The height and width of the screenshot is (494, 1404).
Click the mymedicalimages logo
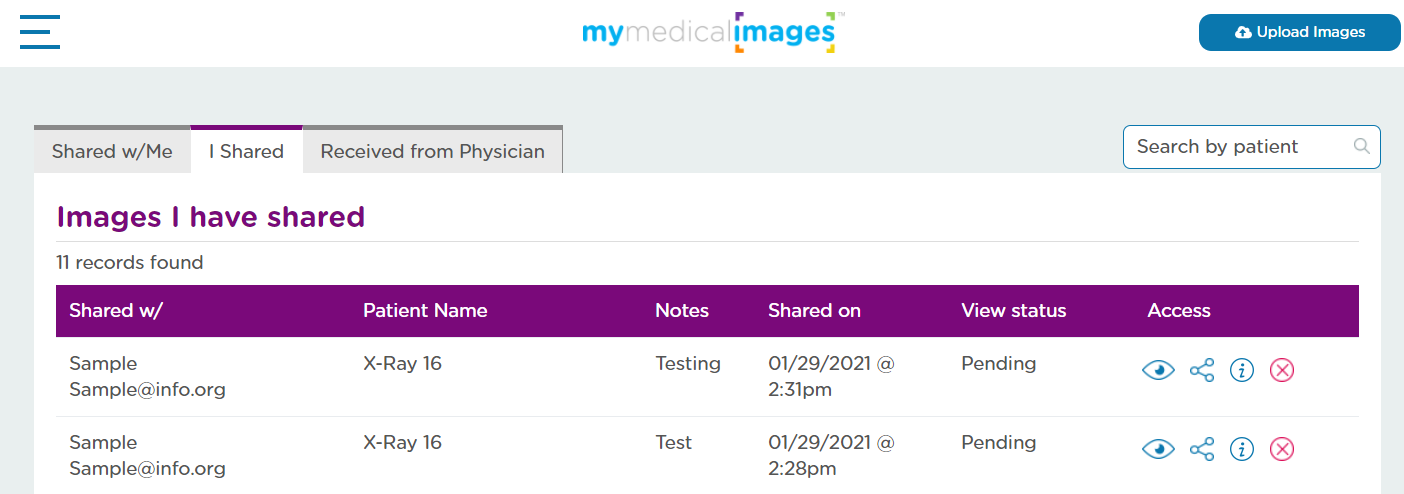tap(713, 32)
